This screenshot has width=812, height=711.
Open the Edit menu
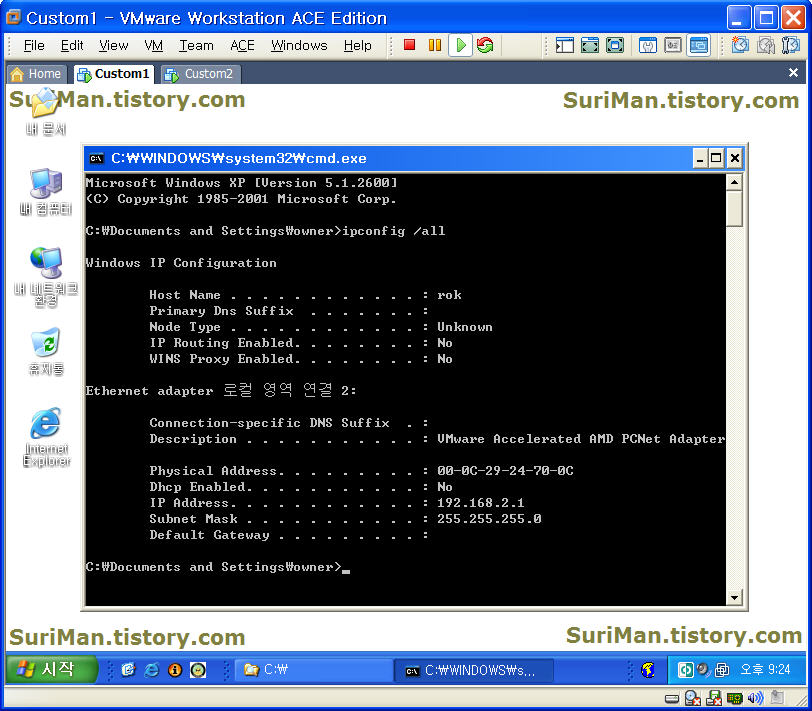click(x=71, y=46)
